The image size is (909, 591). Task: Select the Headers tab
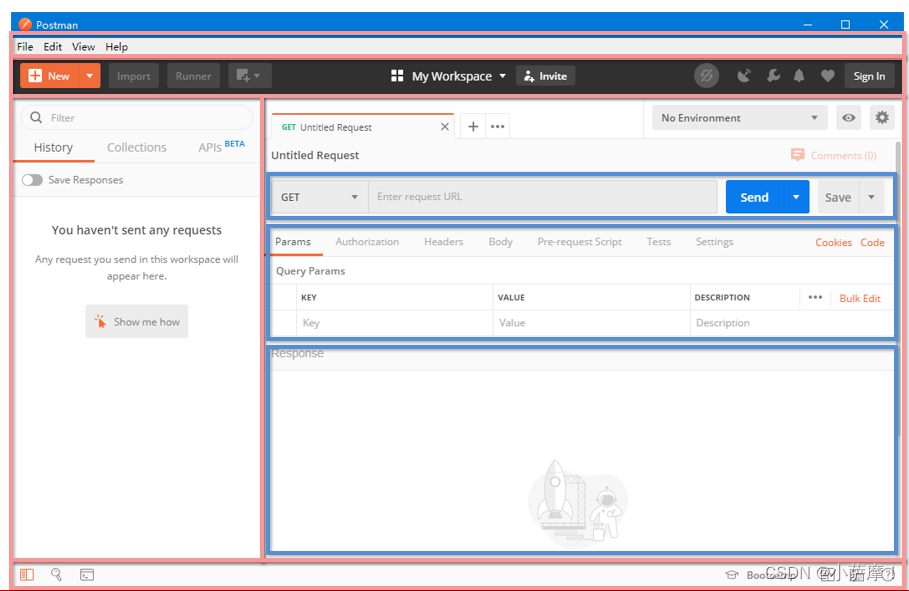click(x=443, y=242)
